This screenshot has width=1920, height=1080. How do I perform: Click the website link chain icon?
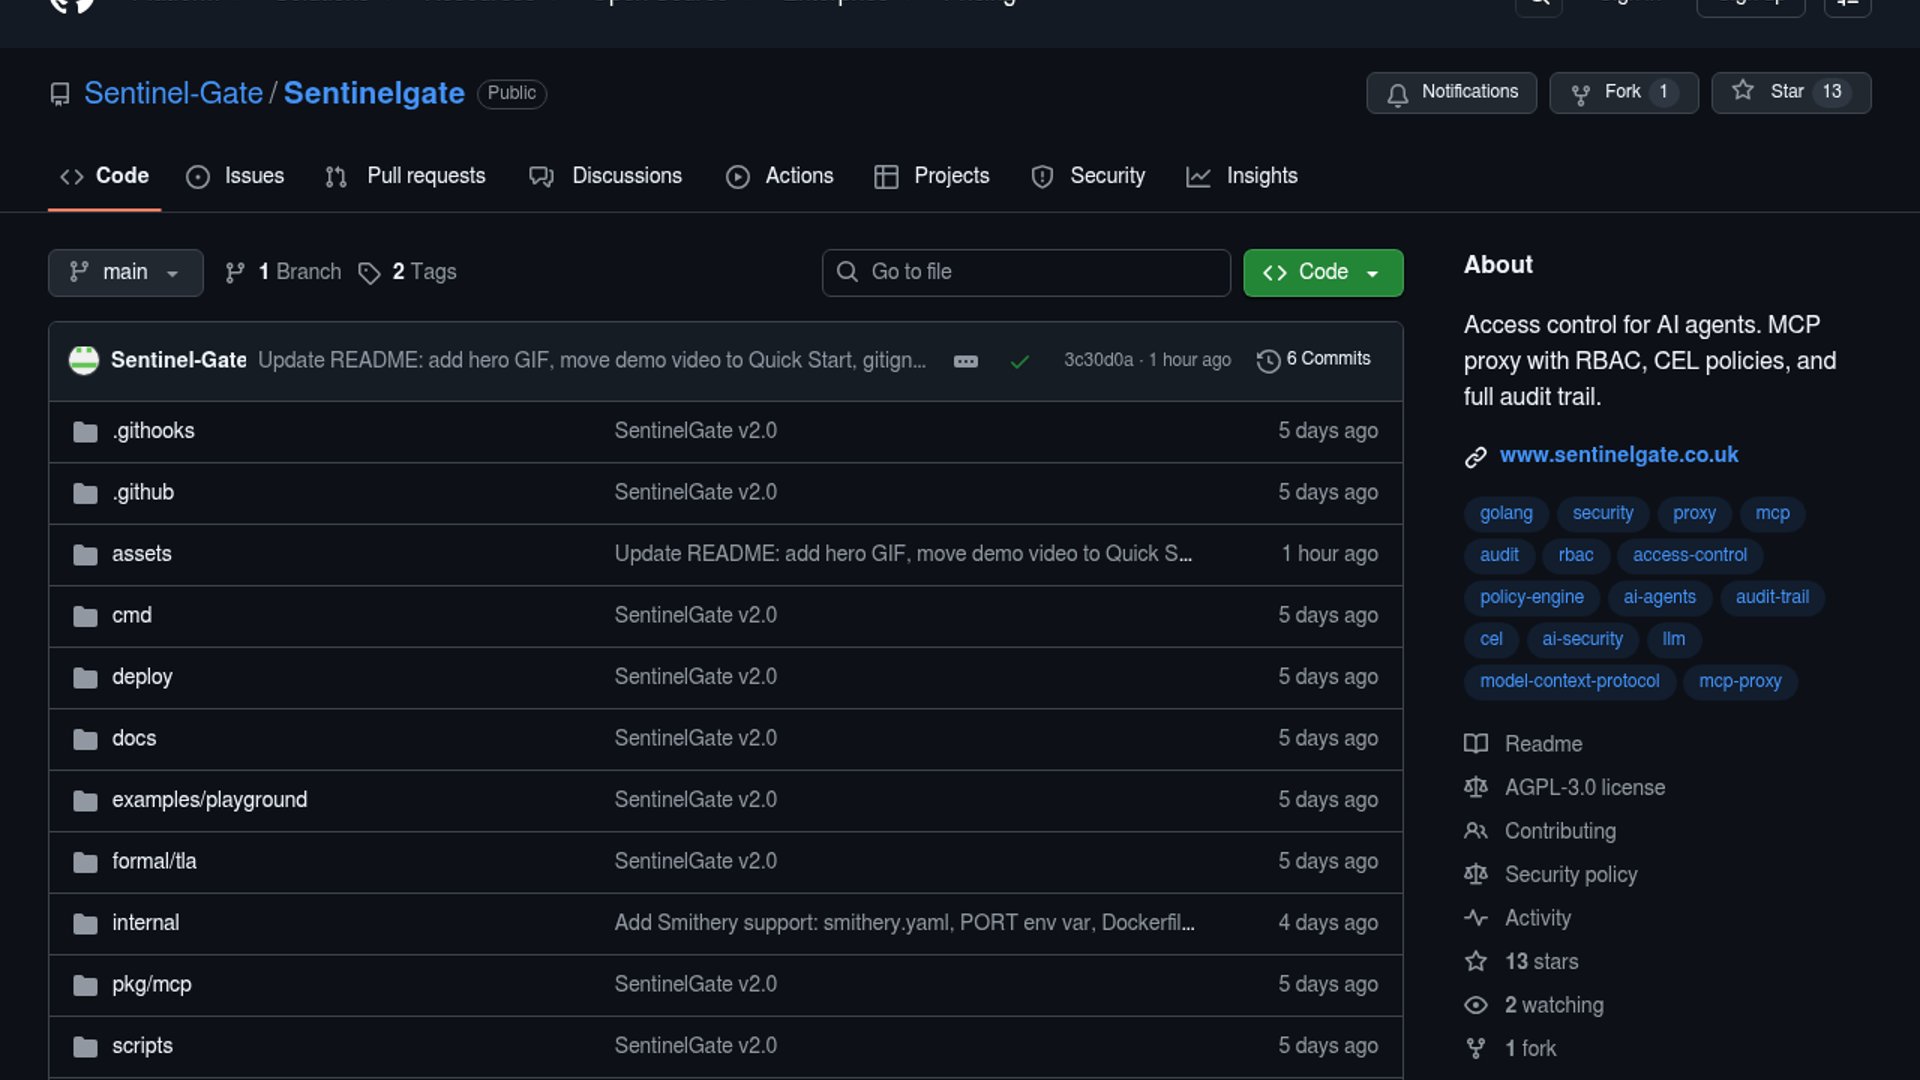[1475, 456]
